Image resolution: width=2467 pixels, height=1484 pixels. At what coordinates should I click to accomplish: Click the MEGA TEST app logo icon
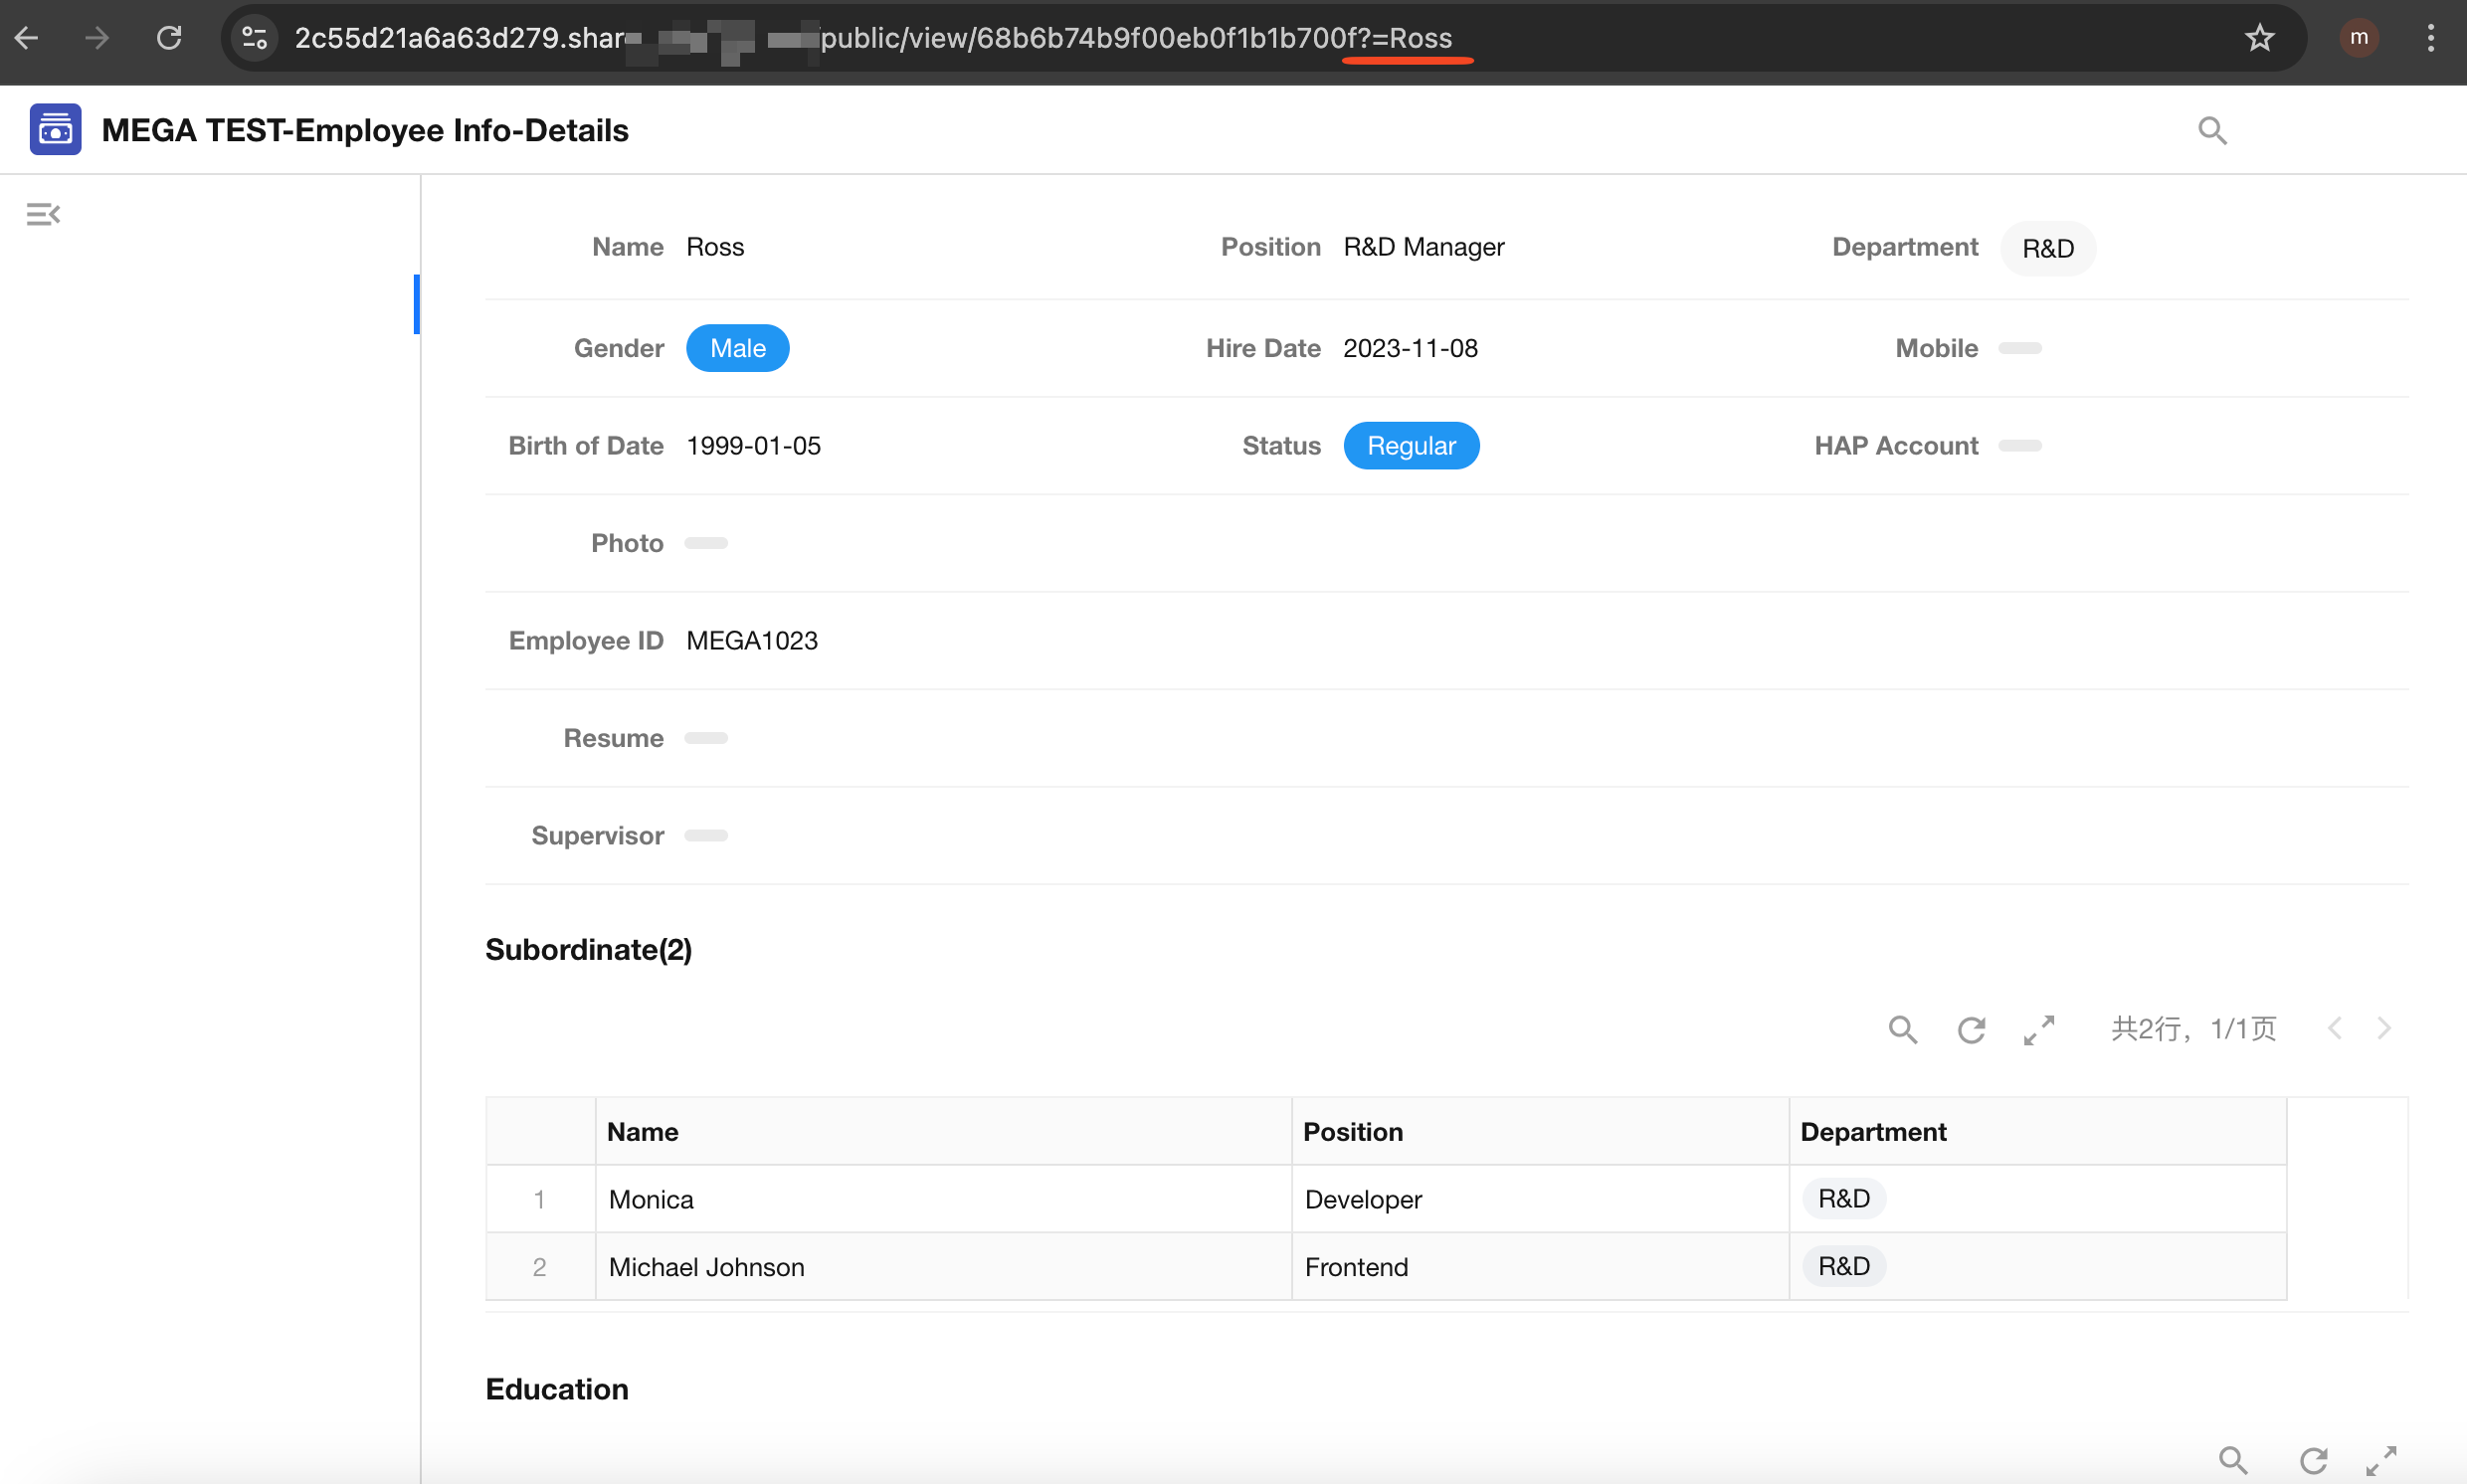pyautogui.click(x=55, y=130)
